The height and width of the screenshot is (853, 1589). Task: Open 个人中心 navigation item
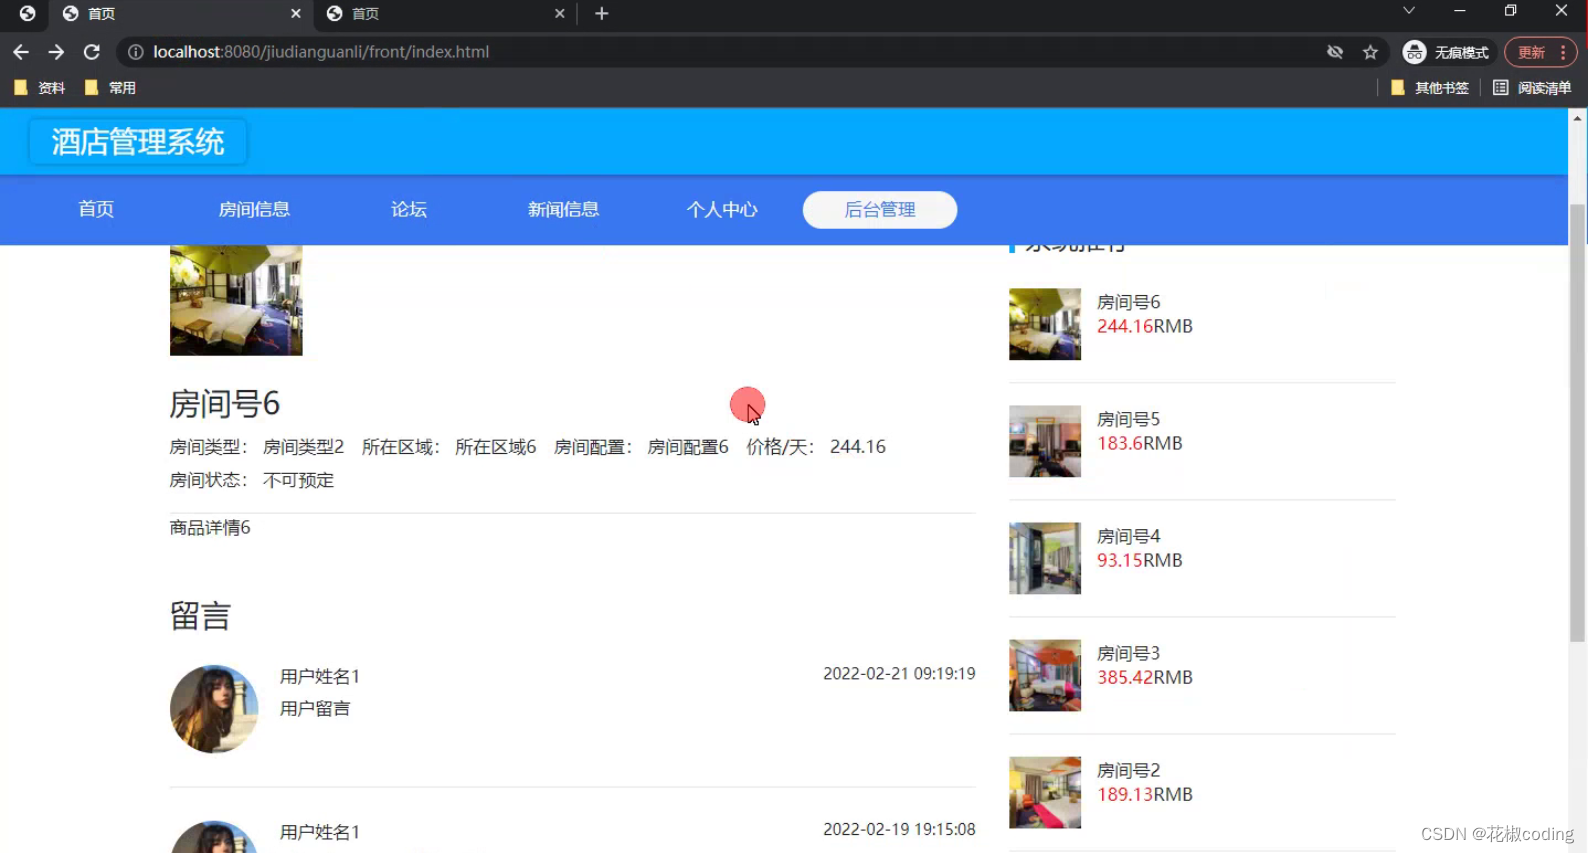pyautogui.click(x=722, y=209)
